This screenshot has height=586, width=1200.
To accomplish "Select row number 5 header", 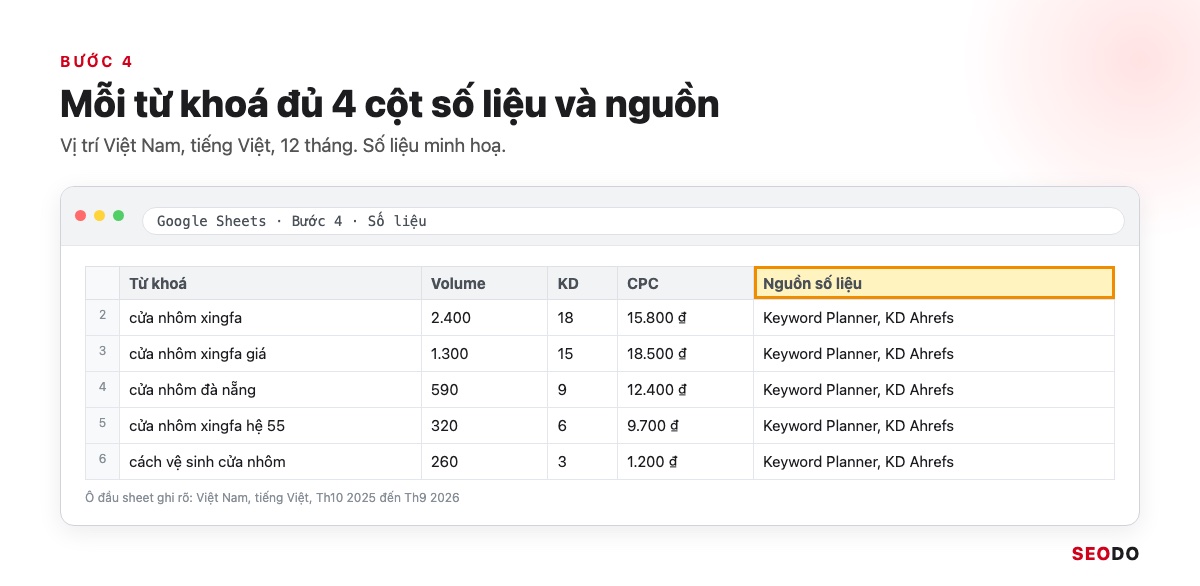I will pyautogui.click(x=103, y=426).
